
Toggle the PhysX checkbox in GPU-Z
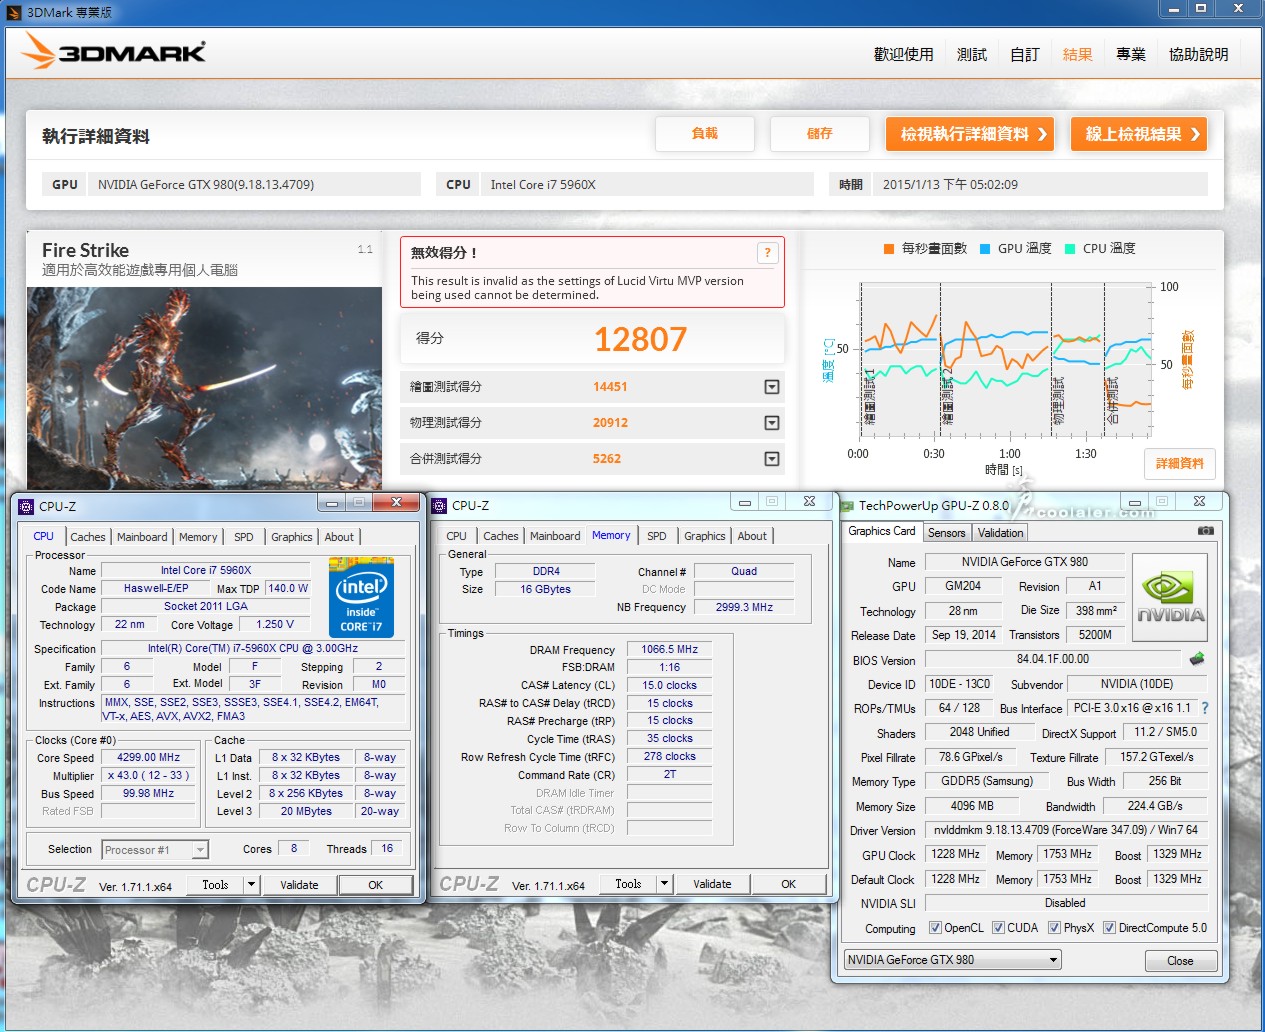[x=1054, y=928]
